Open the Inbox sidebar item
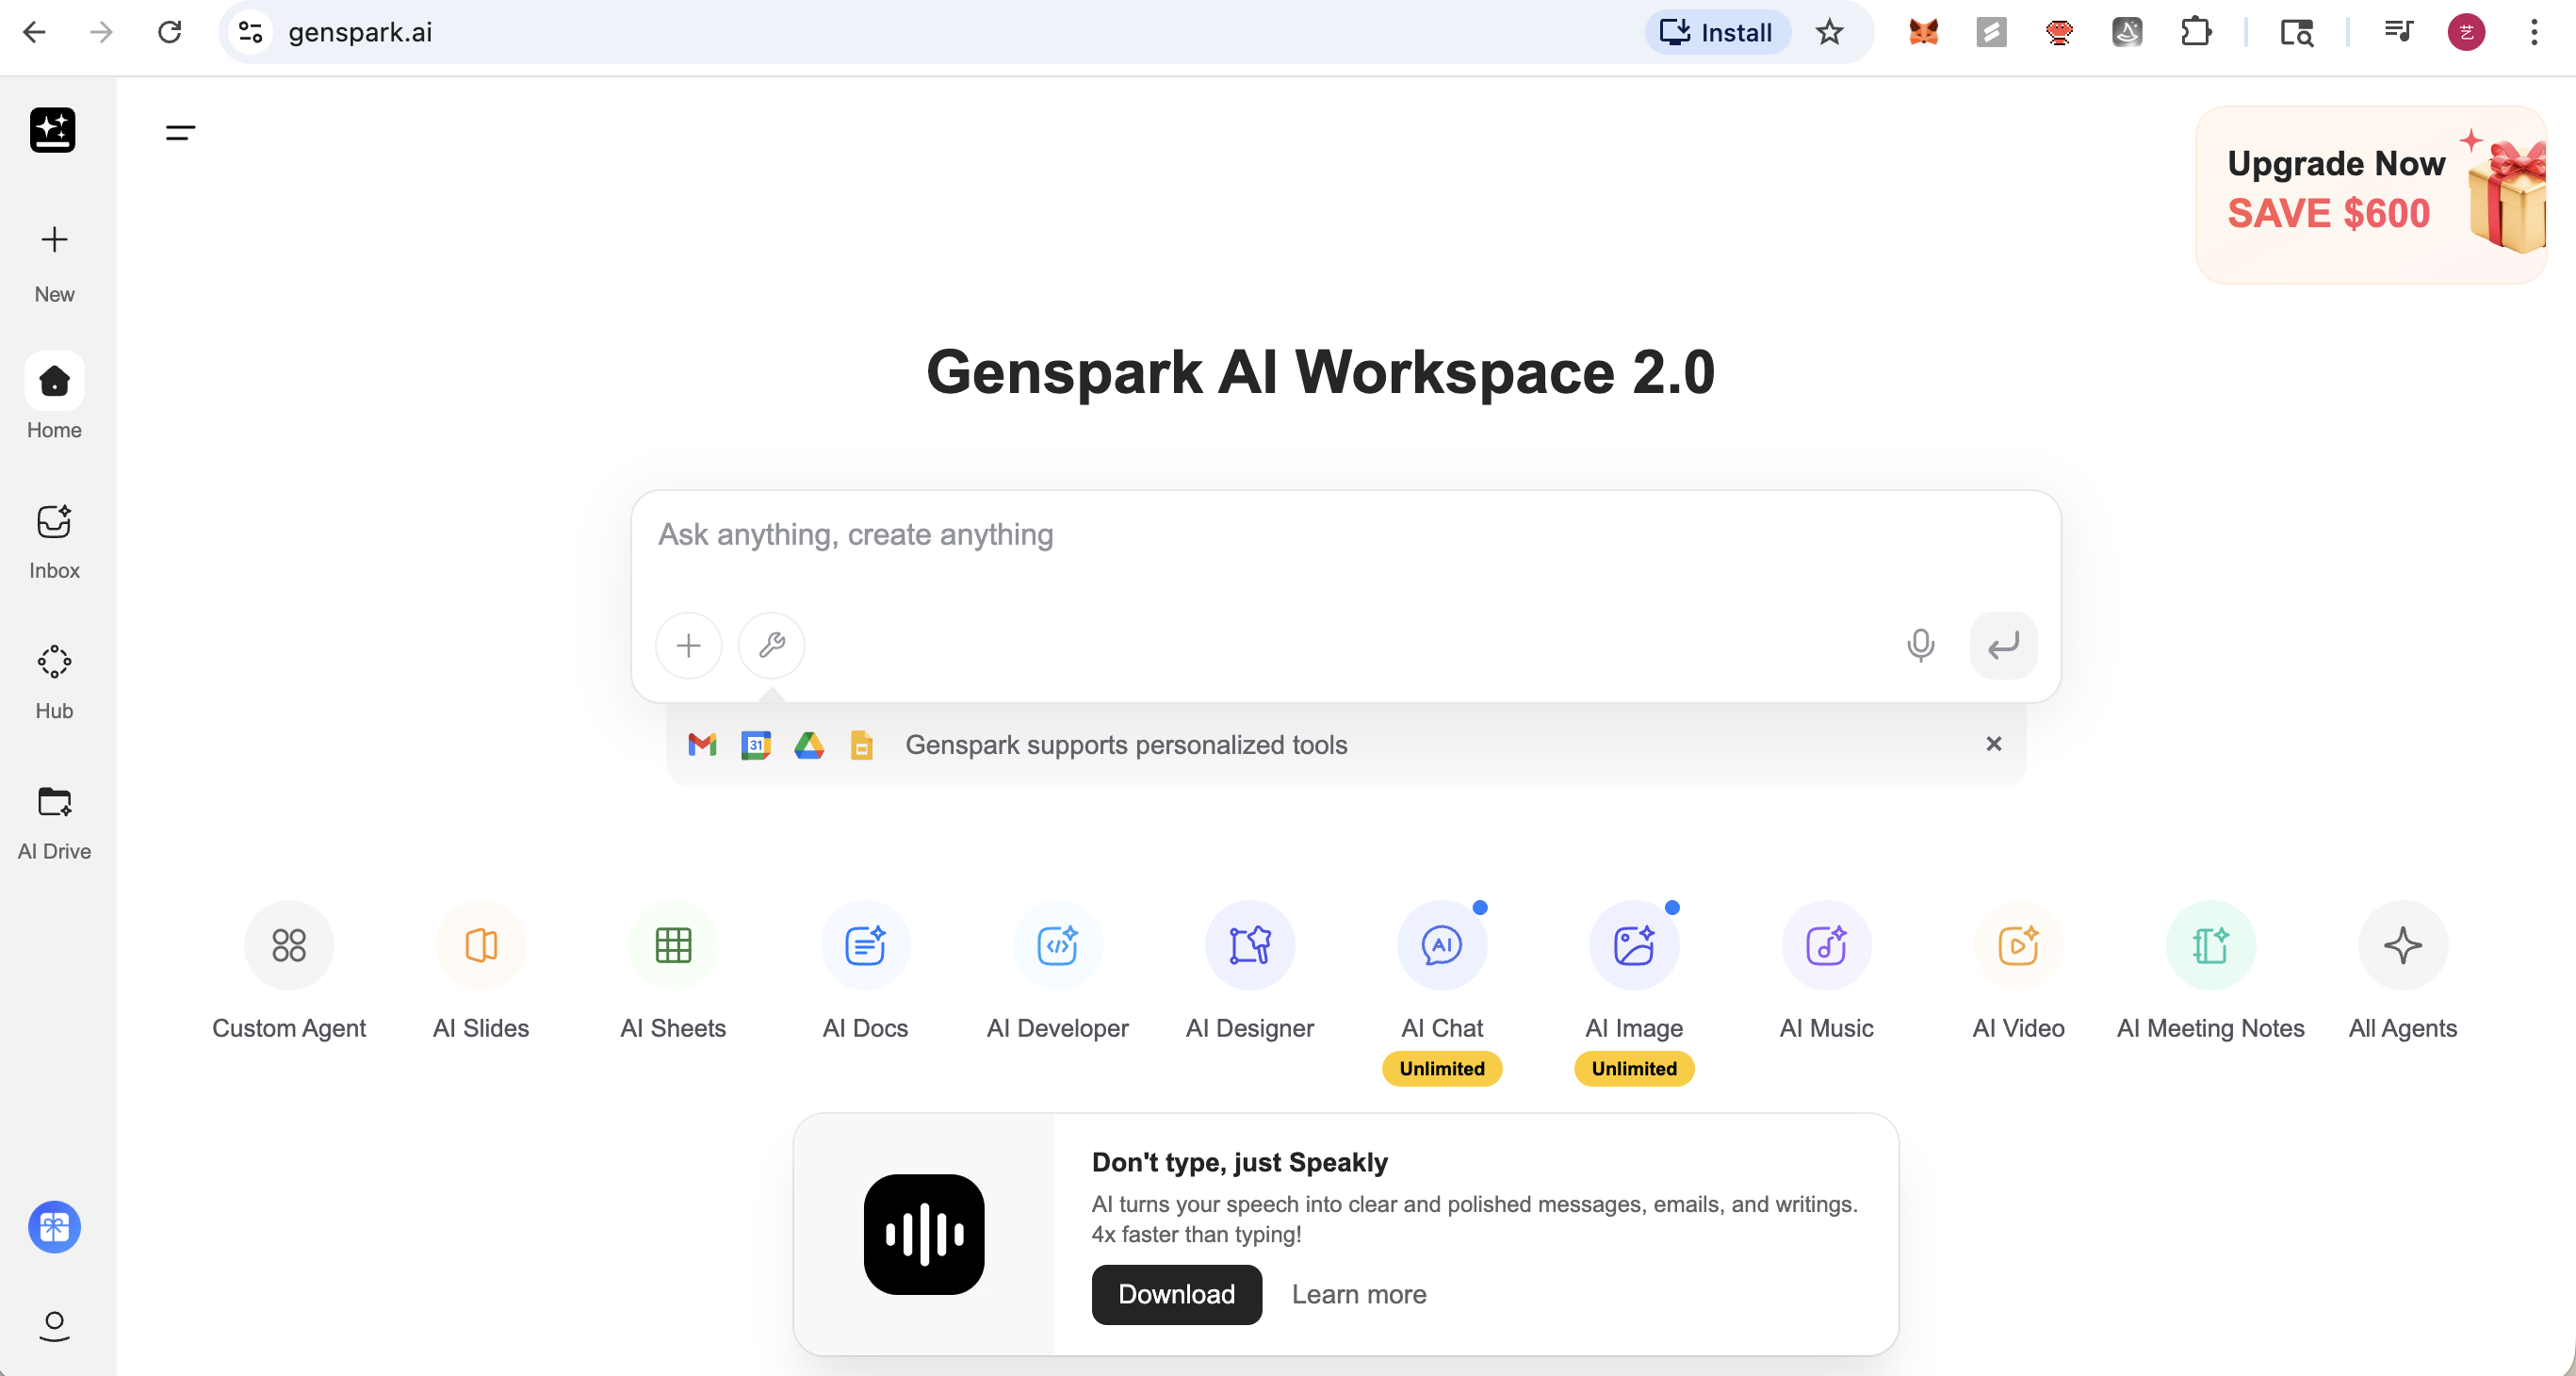This screenshot has width=2576, height=1376. 54,541
